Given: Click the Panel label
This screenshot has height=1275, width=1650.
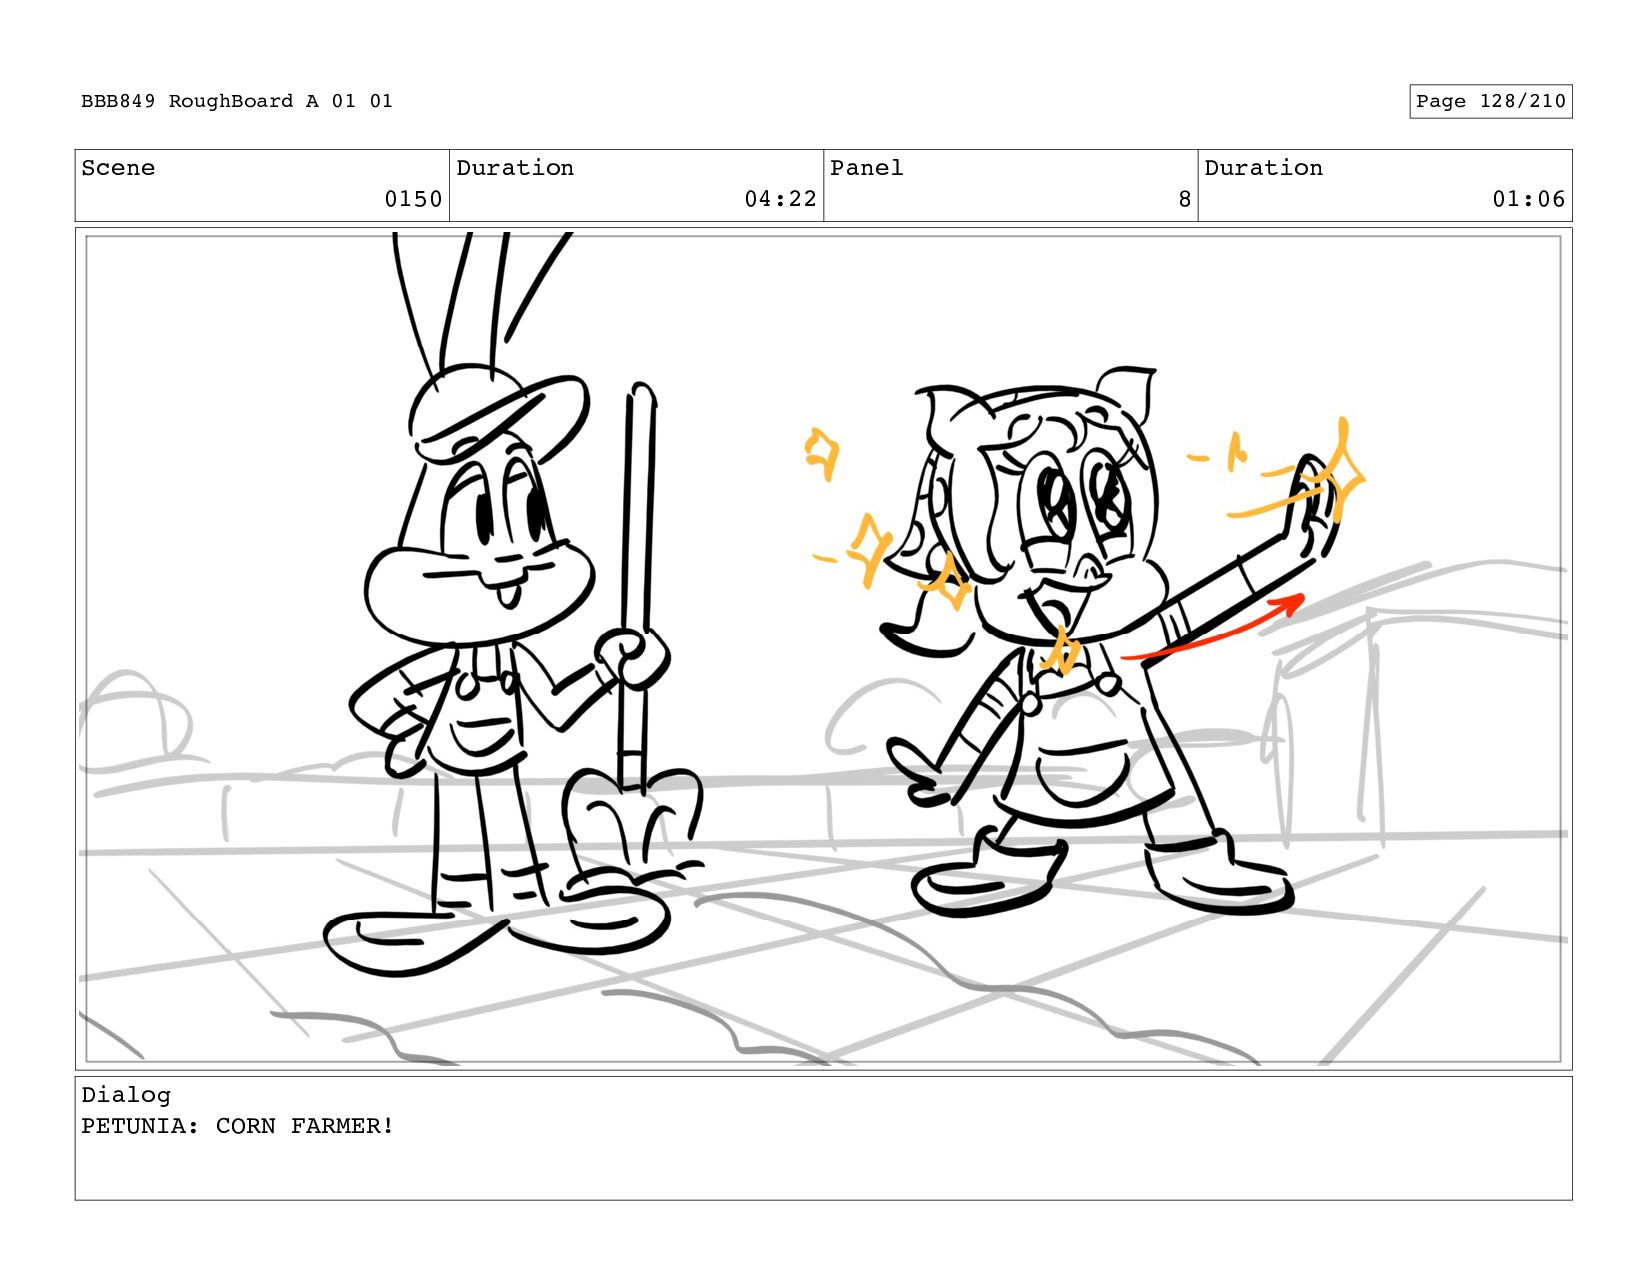Looking at the screenshot, I should click(866, 168).
